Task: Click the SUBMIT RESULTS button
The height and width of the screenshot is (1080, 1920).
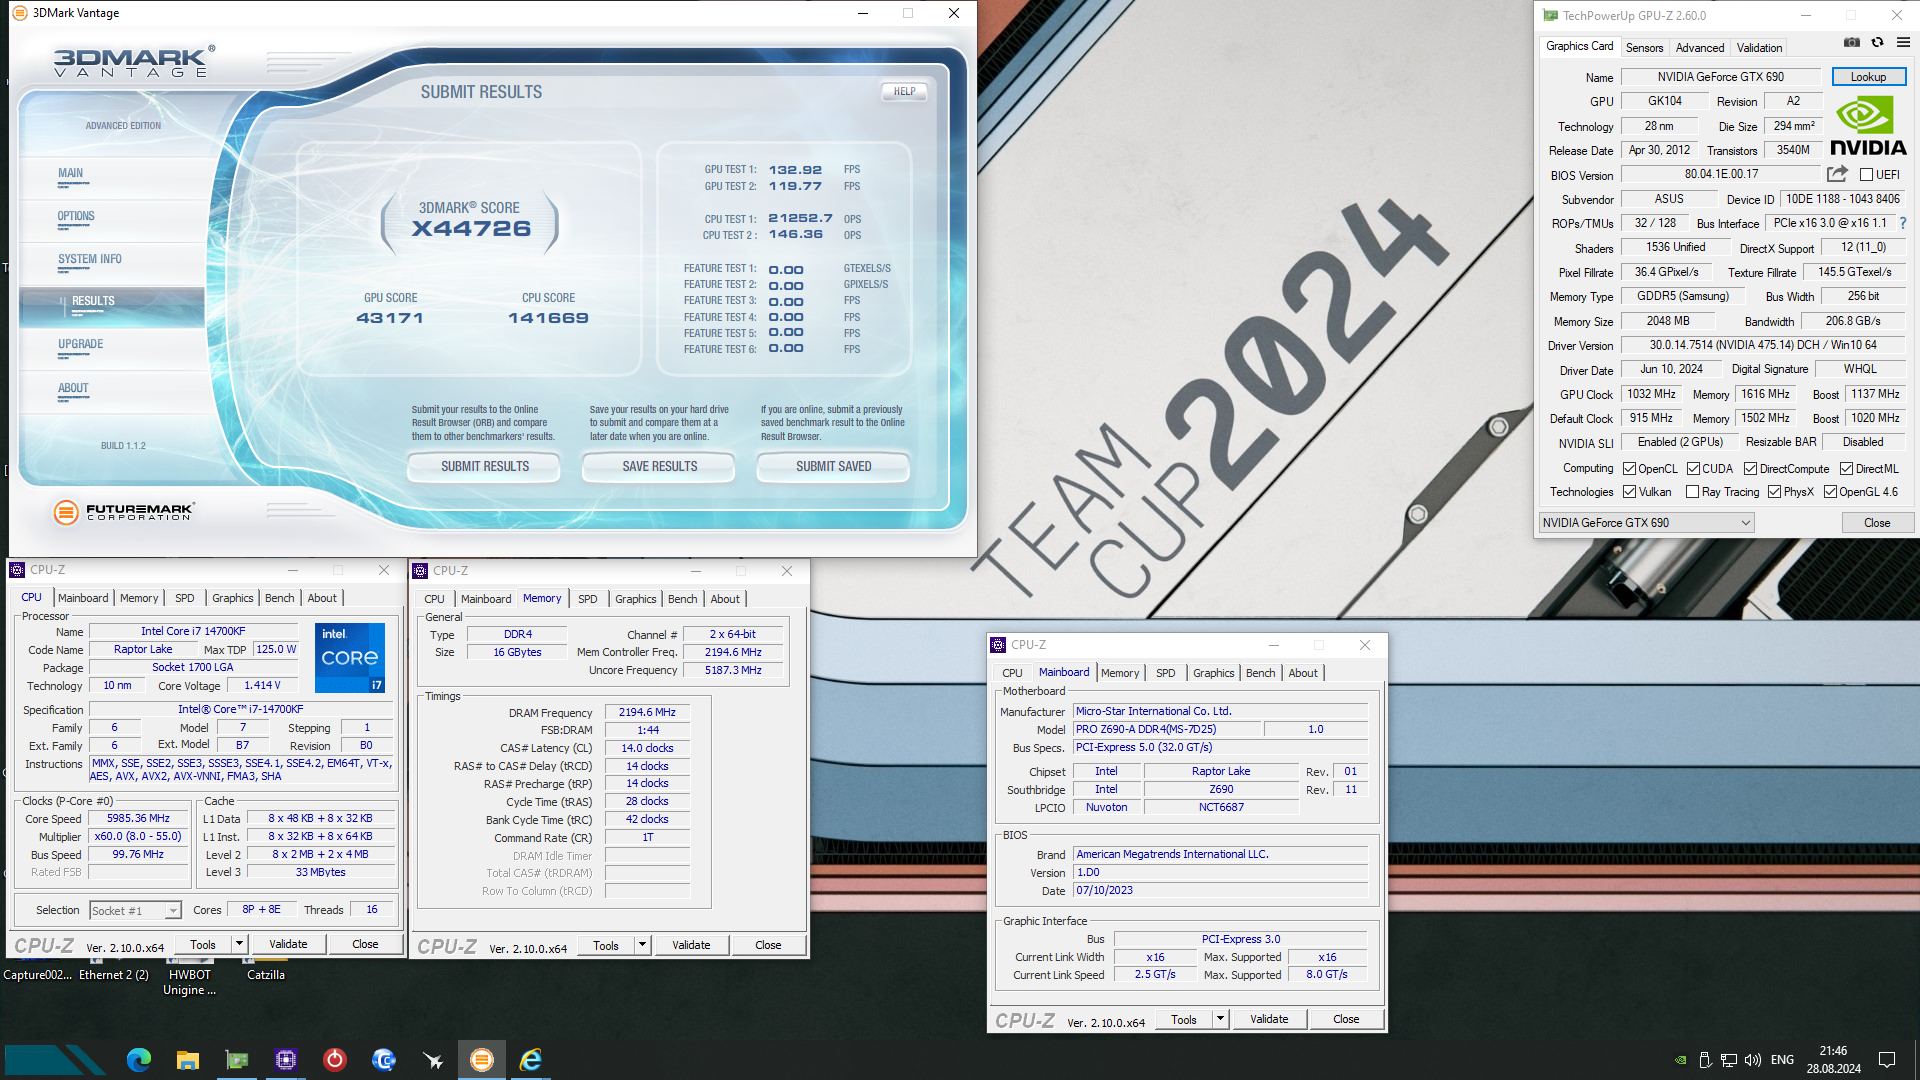Action: (x=485, y=466)
